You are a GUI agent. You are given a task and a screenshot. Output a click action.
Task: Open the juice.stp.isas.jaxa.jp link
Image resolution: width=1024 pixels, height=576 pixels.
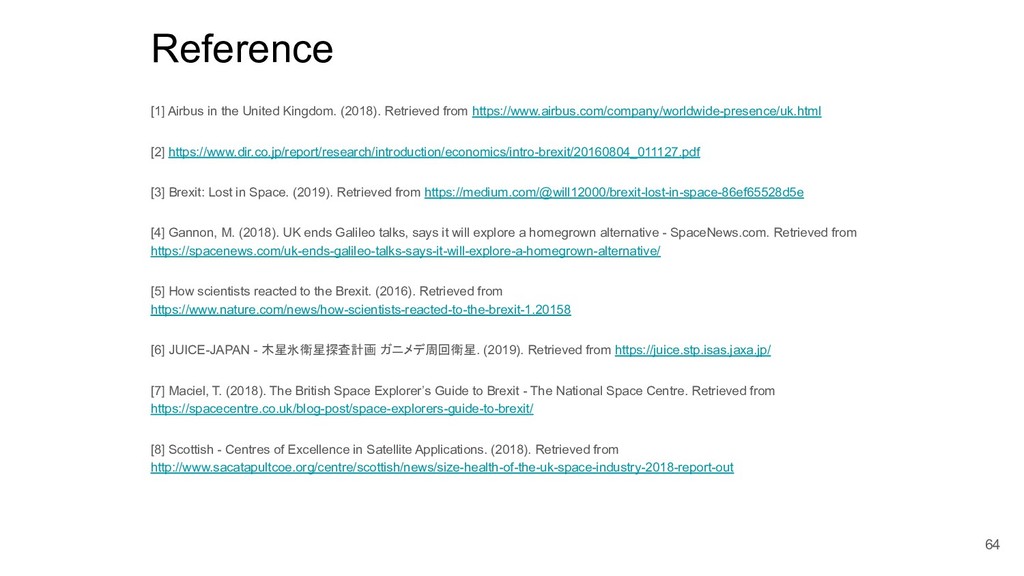(693, 350)
